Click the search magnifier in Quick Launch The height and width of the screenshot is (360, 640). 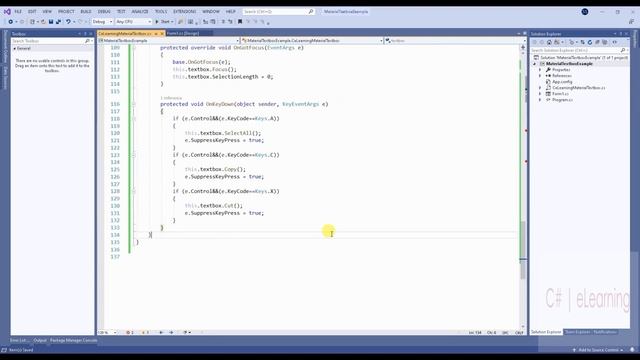(x=311, y=11)
